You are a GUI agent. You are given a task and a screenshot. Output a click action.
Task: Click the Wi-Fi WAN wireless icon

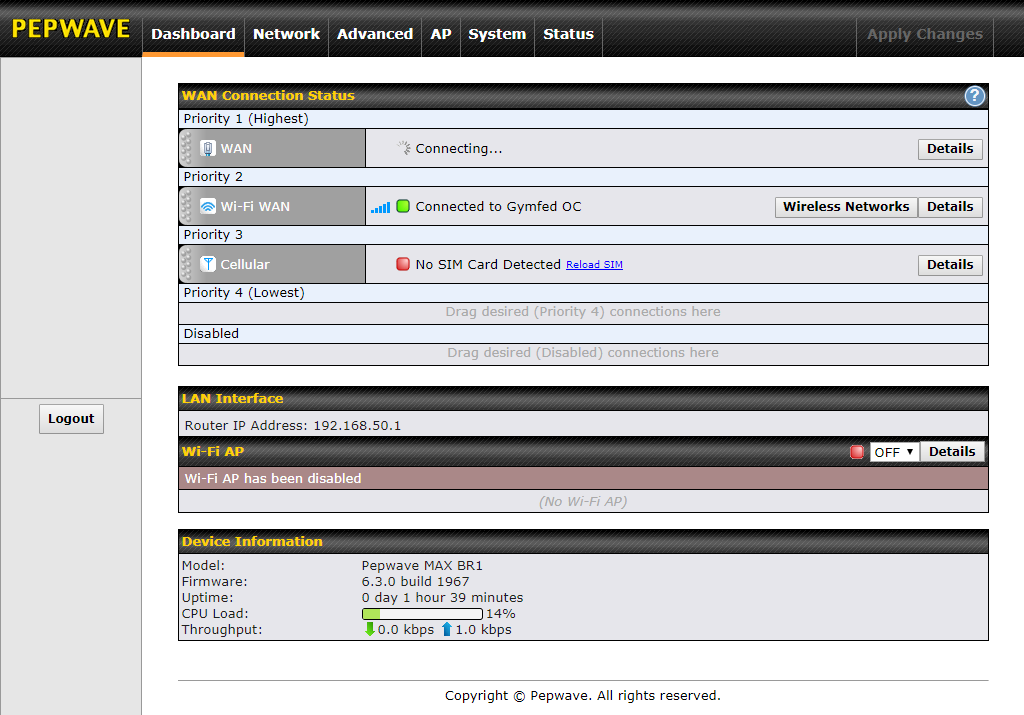pyautogui.click(x=206, y=206)
